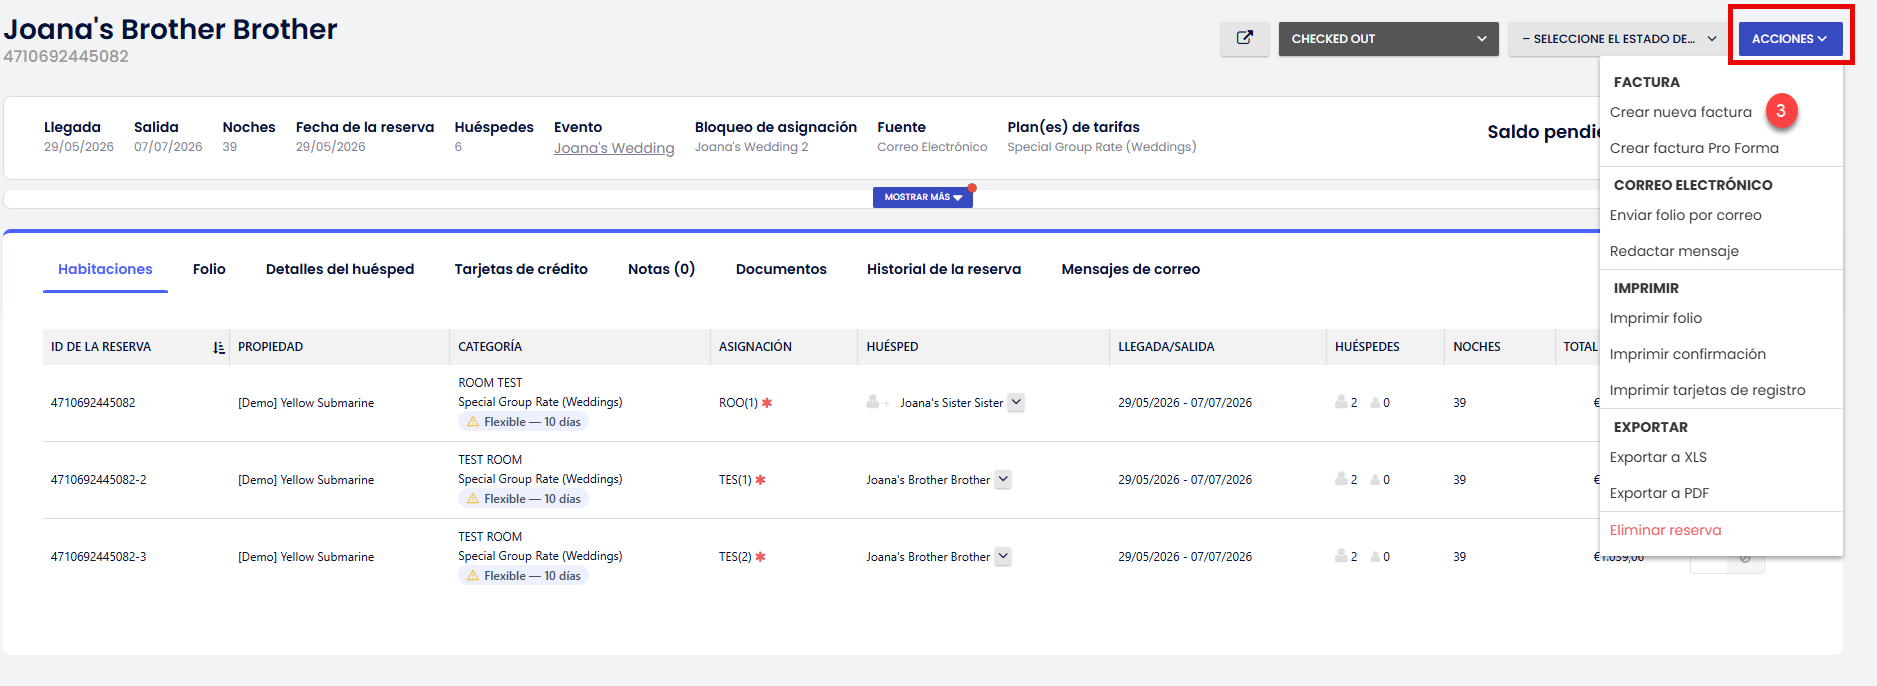This screenshot has width=1877, height=686.
Task: Click Flexible — 10 días badge in first row
Action: (x=523, y=422)
